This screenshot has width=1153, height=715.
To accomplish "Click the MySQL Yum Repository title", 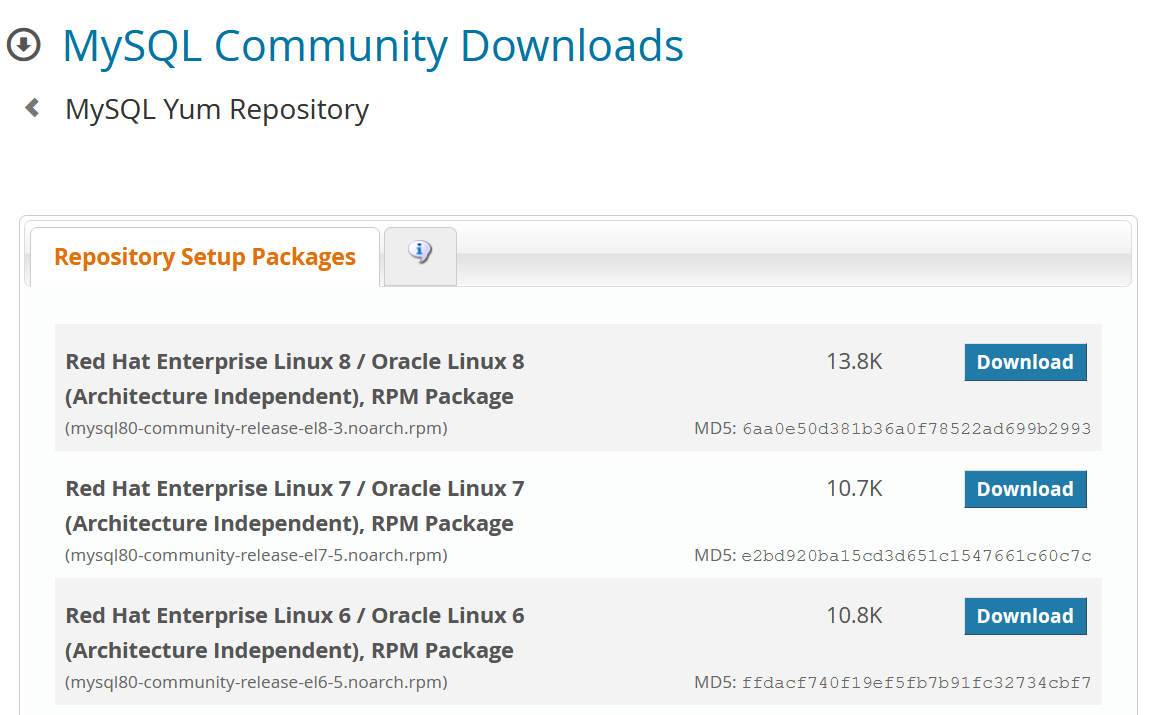I will 217,110.
